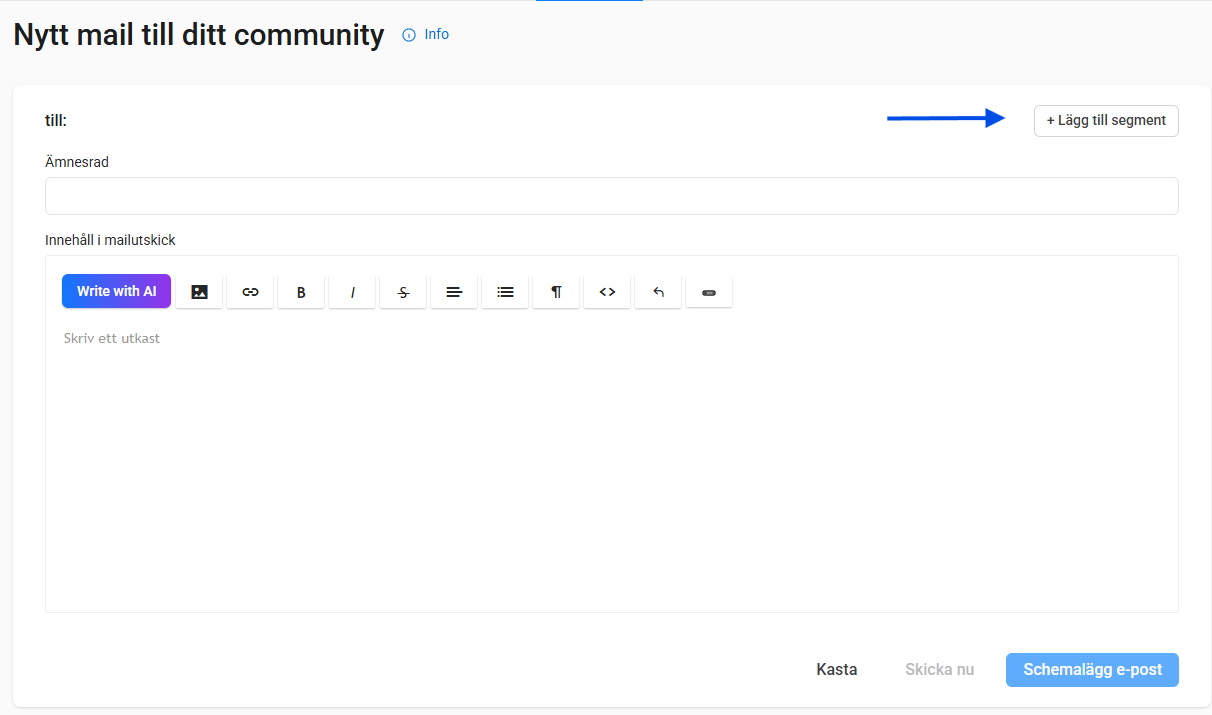Image resolution: width=1212 pixels, height=715 pixels.
Task: Insert a hyperlink using the link icon
Action: (250, 292)
